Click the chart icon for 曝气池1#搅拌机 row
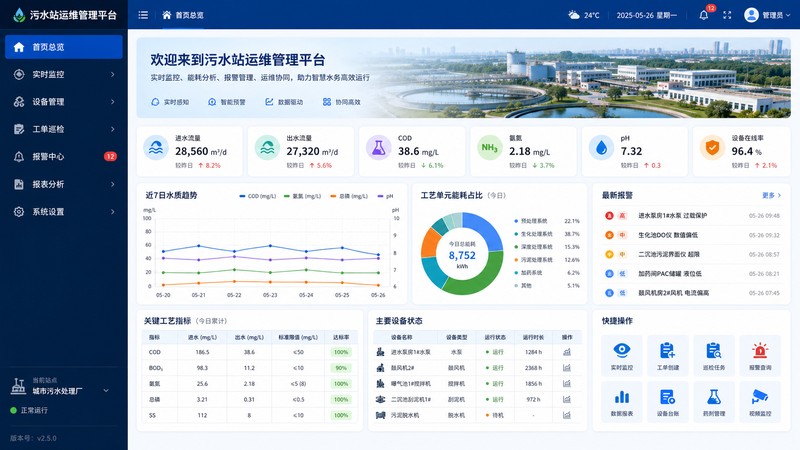Viewport: 800px width, 450px height. (567, 384)
